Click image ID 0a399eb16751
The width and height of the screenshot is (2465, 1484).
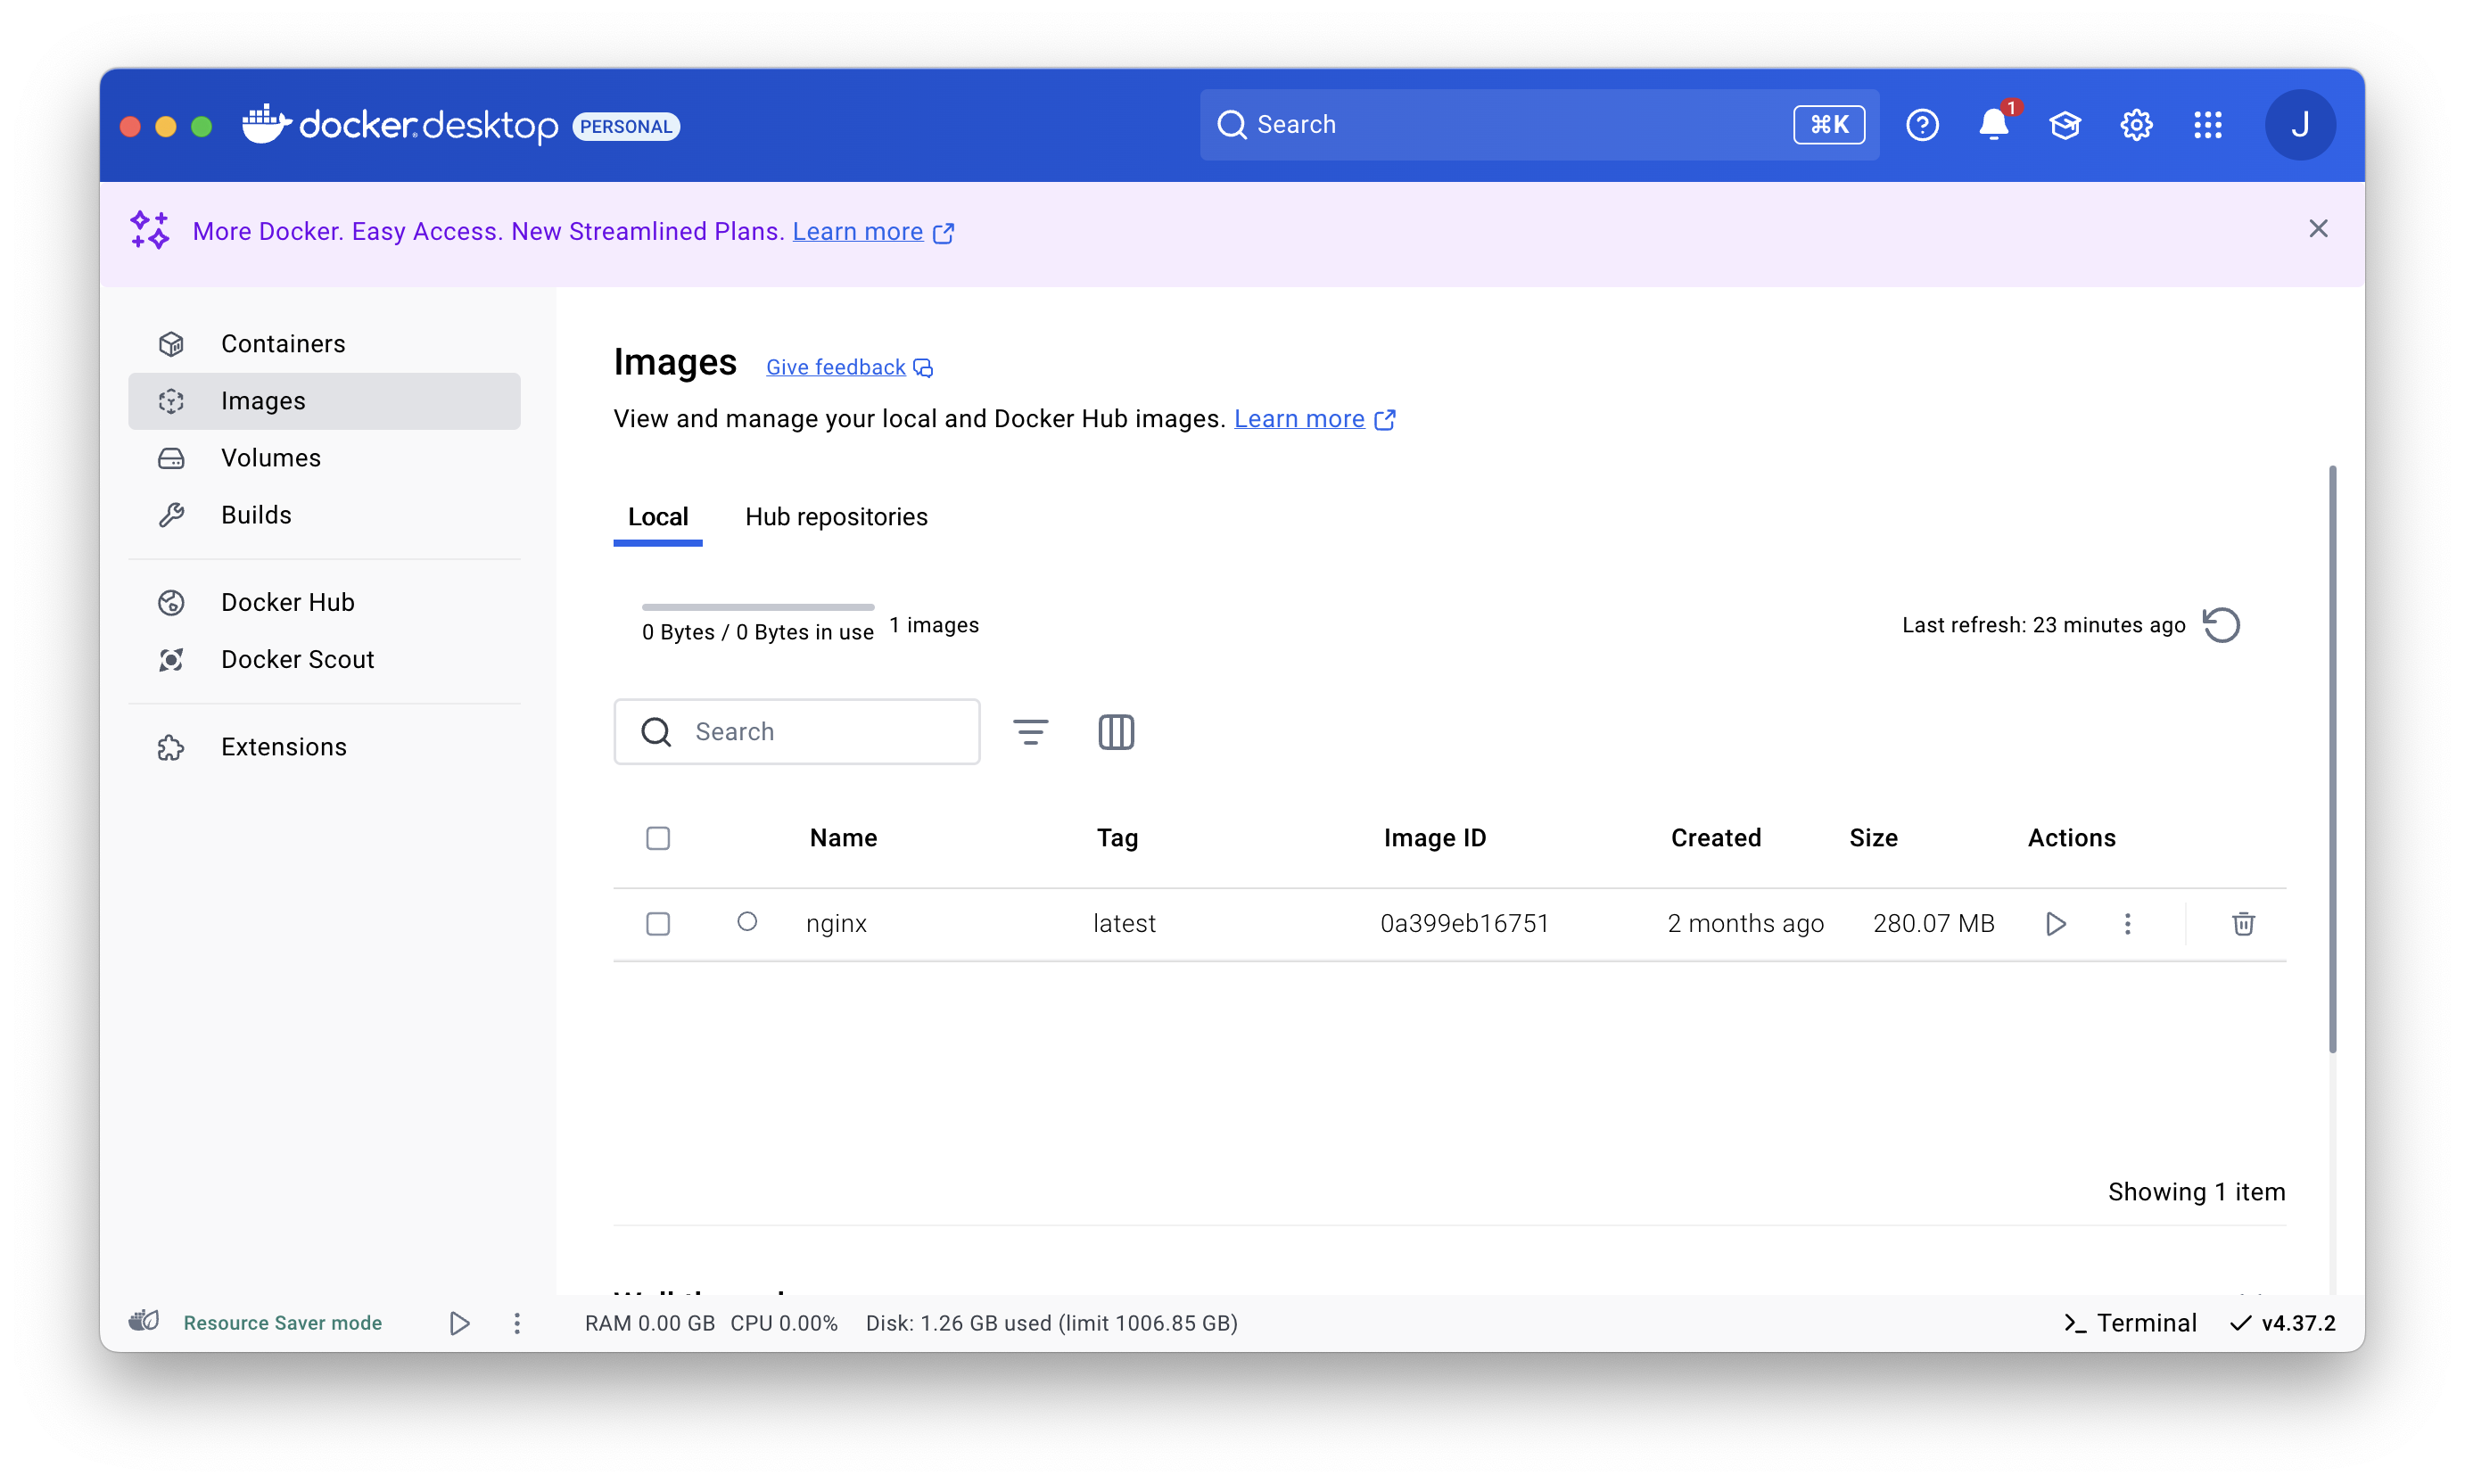1464,924
